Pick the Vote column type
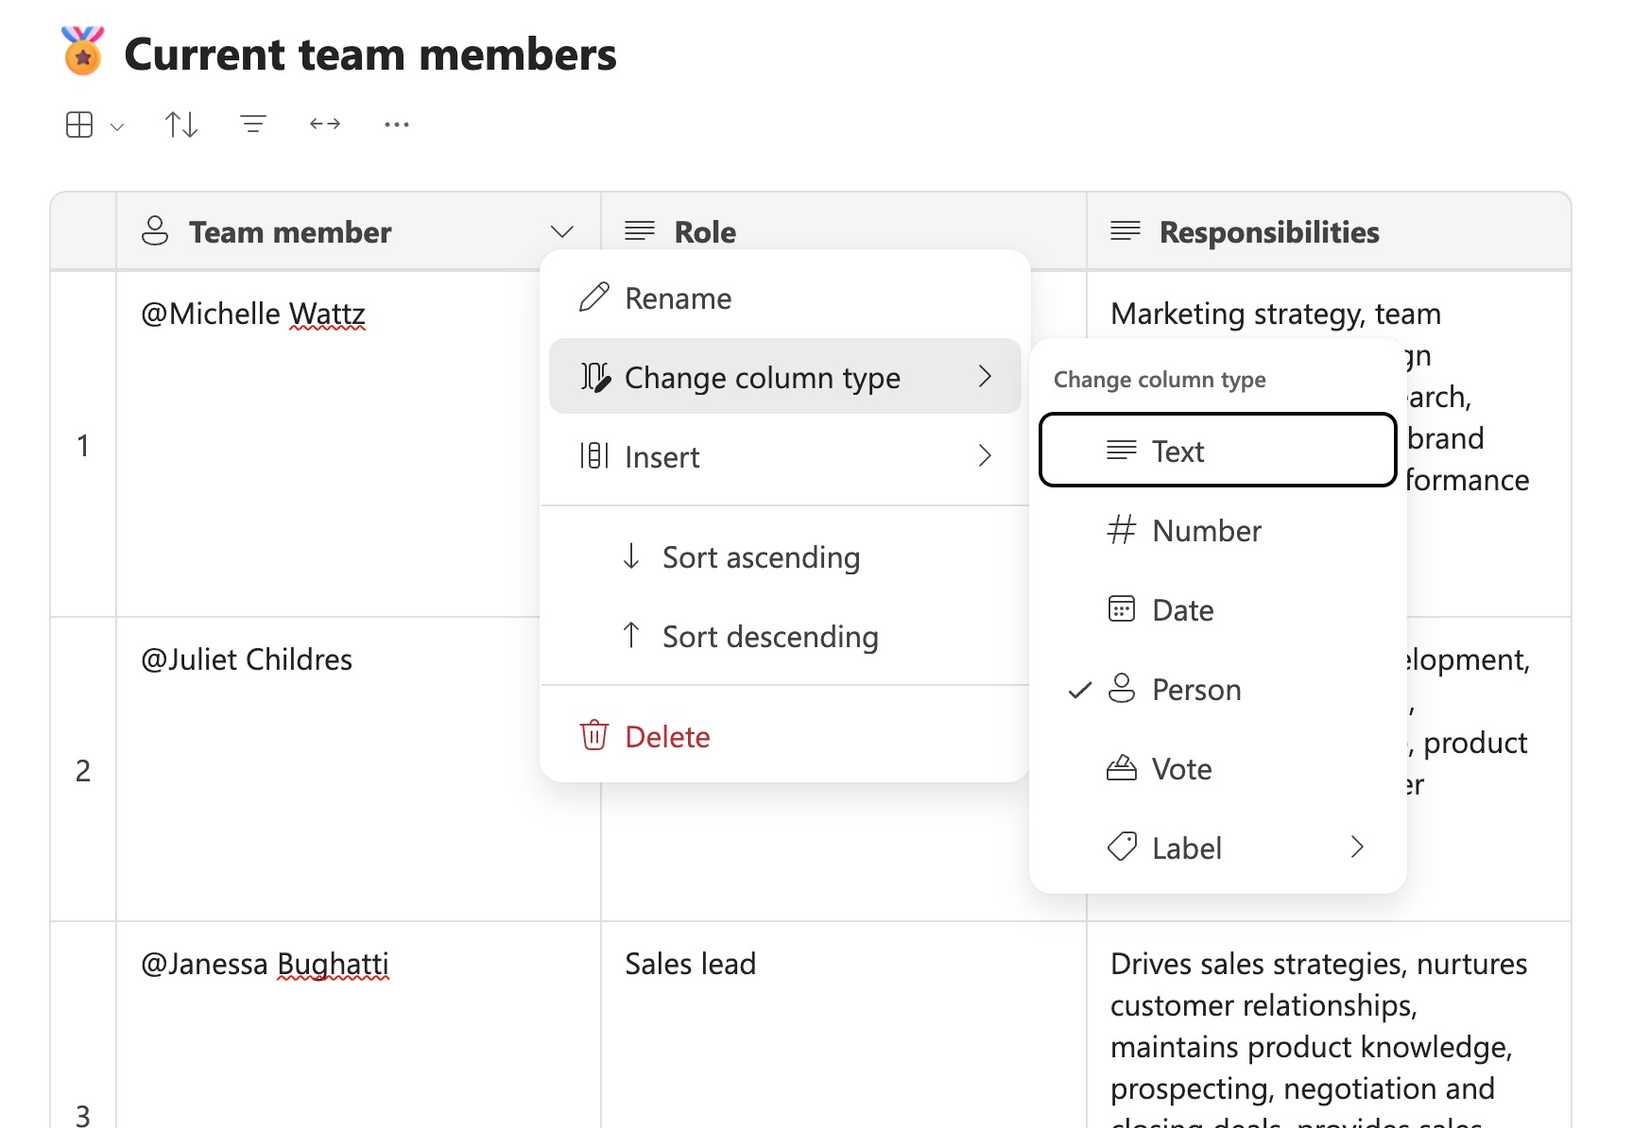1650x1128 pixels. [1181, 768]
